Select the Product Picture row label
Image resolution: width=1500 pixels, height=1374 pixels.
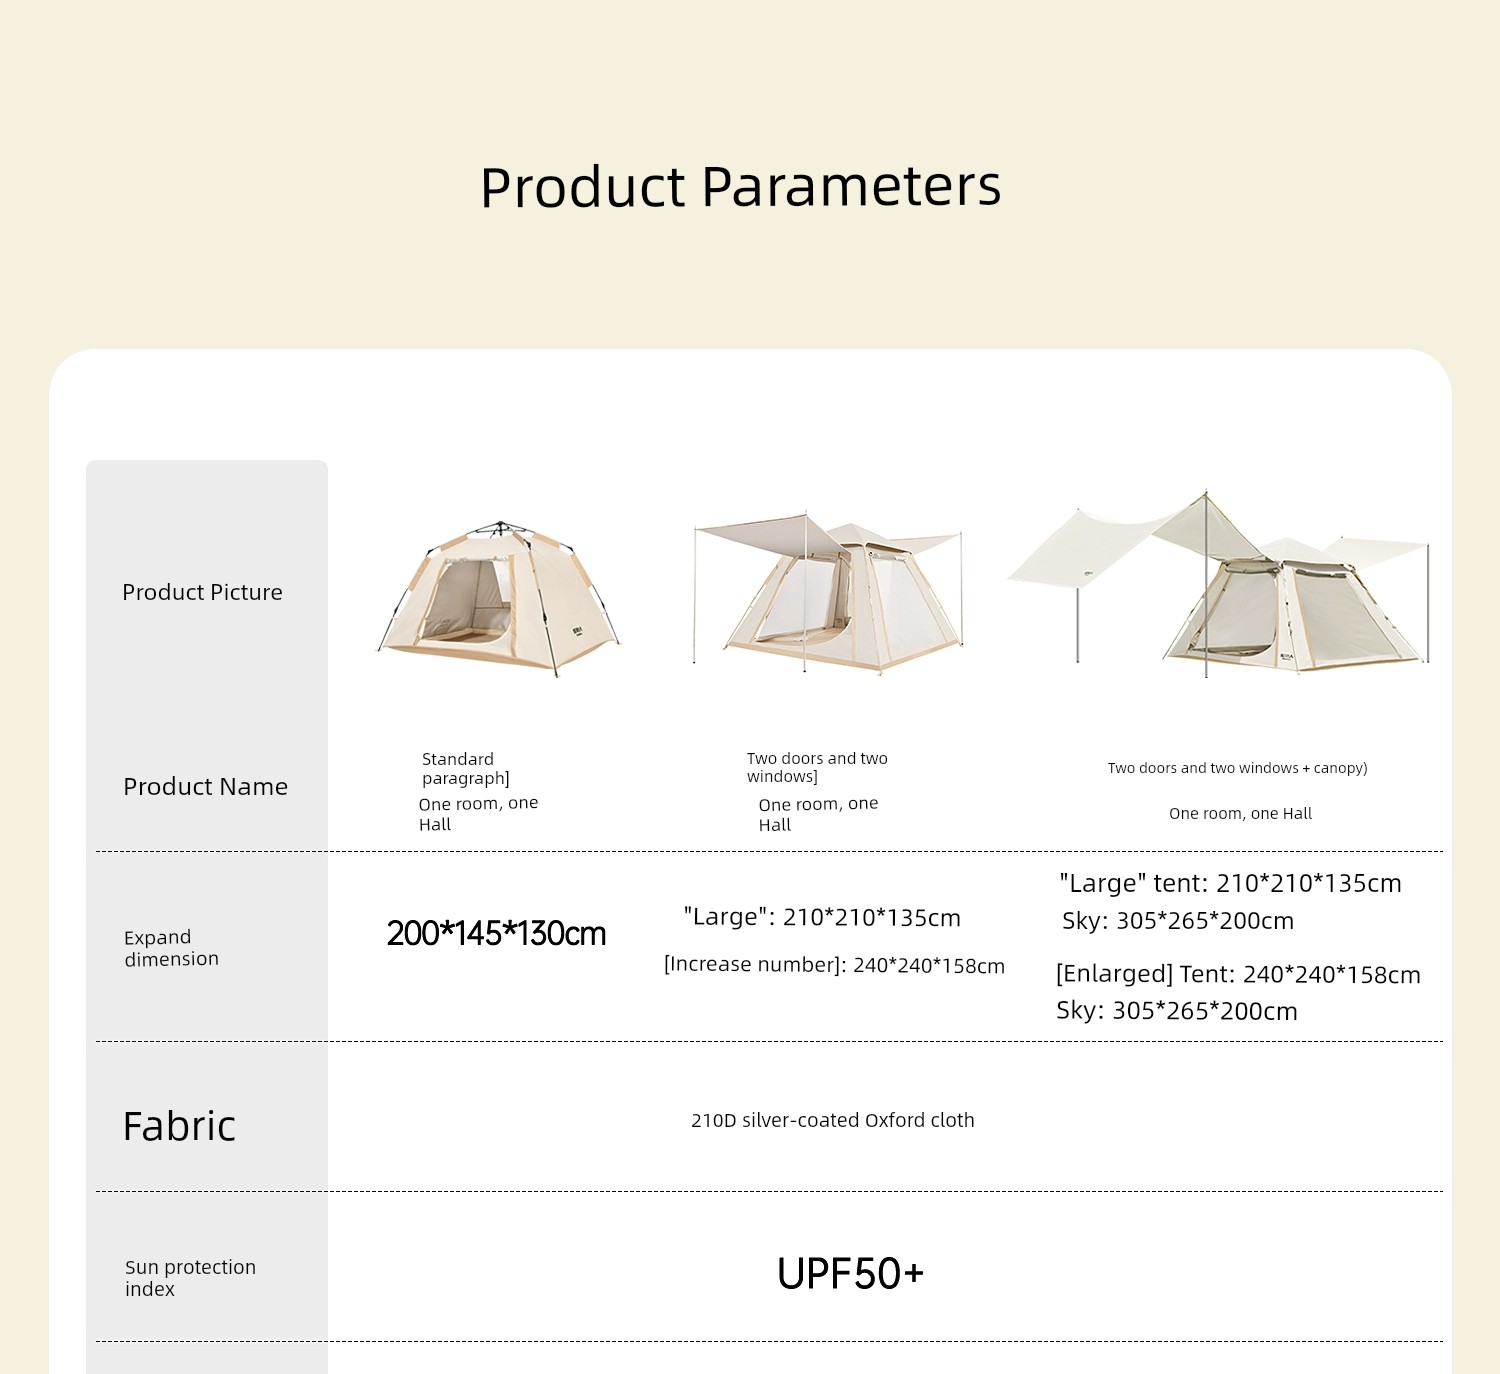coord(202,592)
